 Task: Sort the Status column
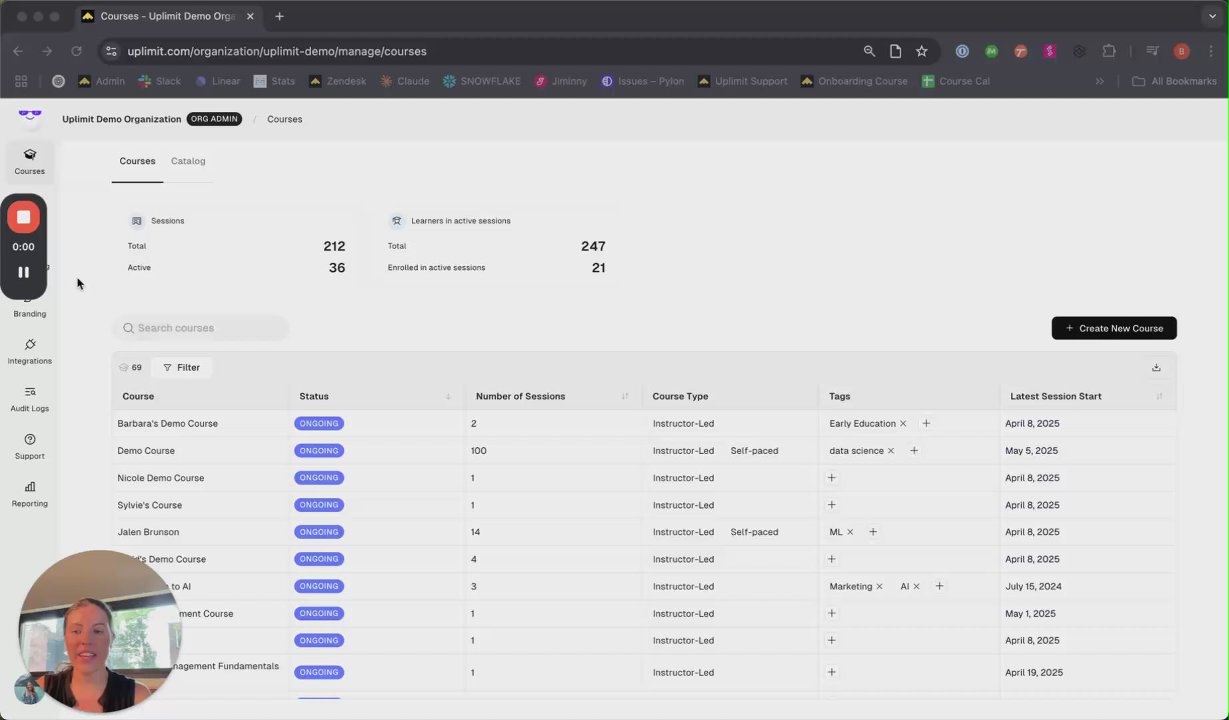448,397
